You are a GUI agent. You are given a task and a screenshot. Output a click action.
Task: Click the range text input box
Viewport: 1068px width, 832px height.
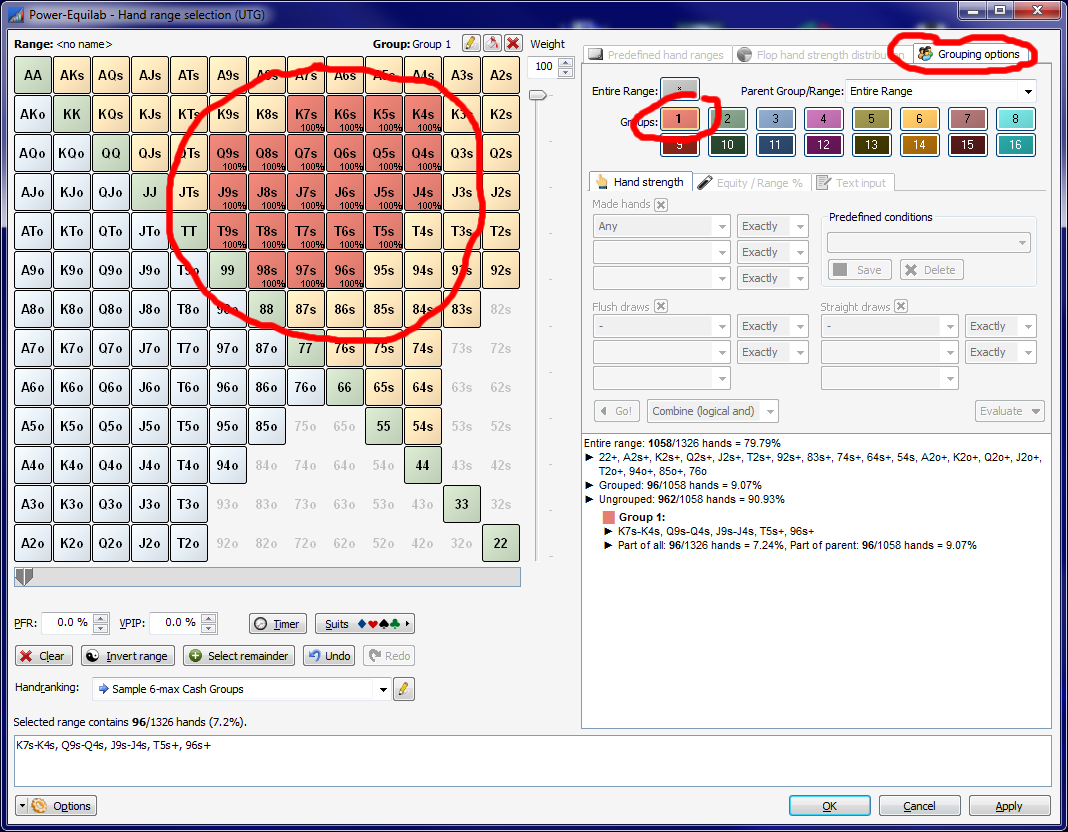(x=533, y=761)
